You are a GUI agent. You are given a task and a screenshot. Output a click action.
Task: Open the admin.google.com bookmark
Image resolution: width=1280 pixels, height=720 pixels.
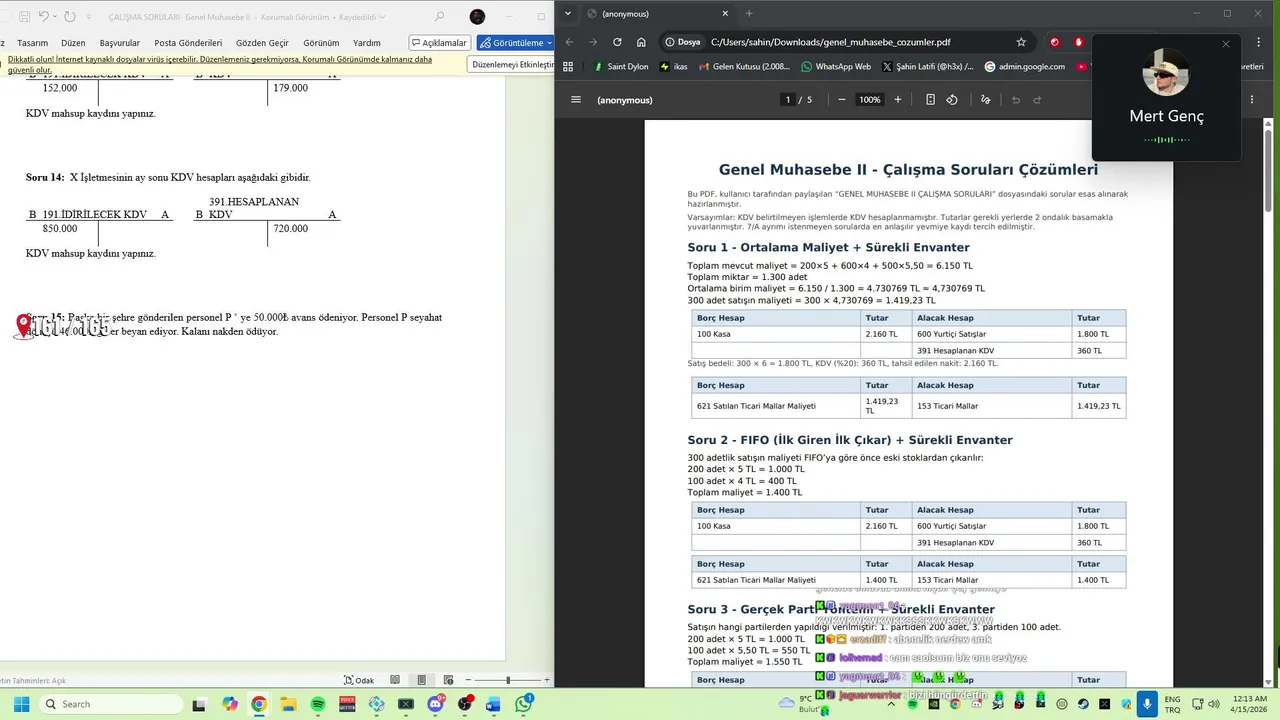1025,67
